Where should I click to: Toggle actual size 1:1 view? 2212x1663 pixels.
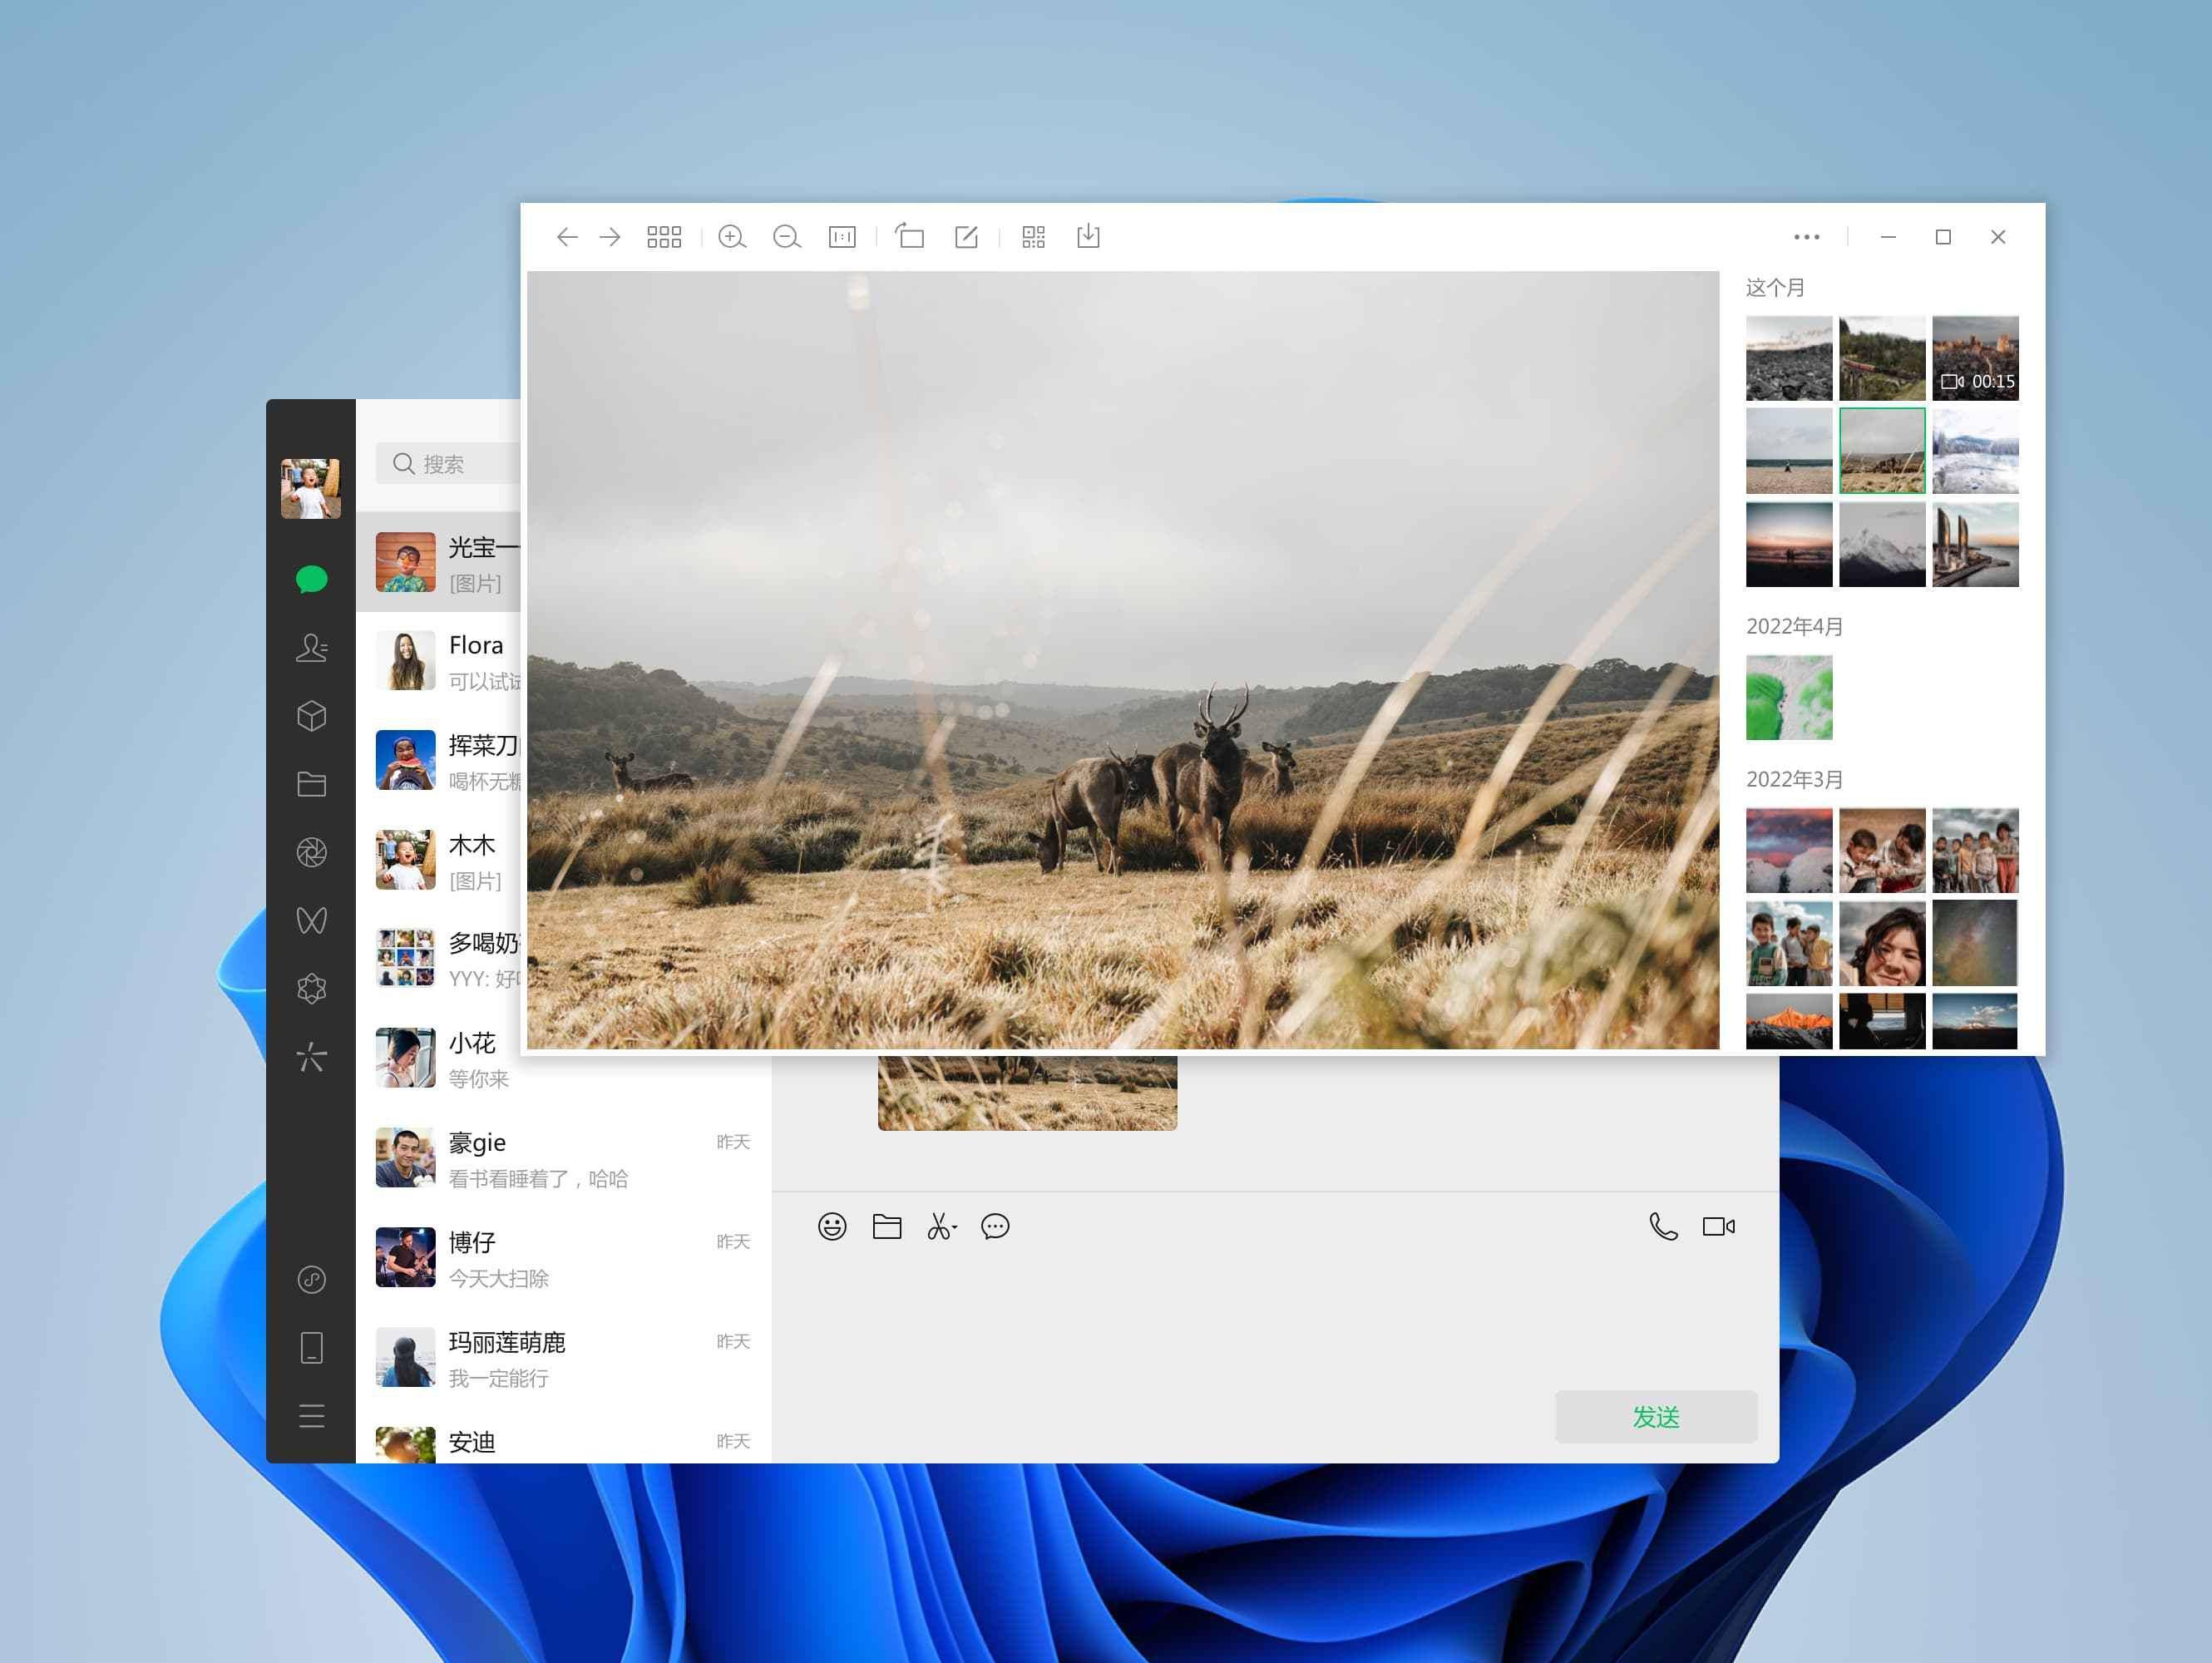842,237
